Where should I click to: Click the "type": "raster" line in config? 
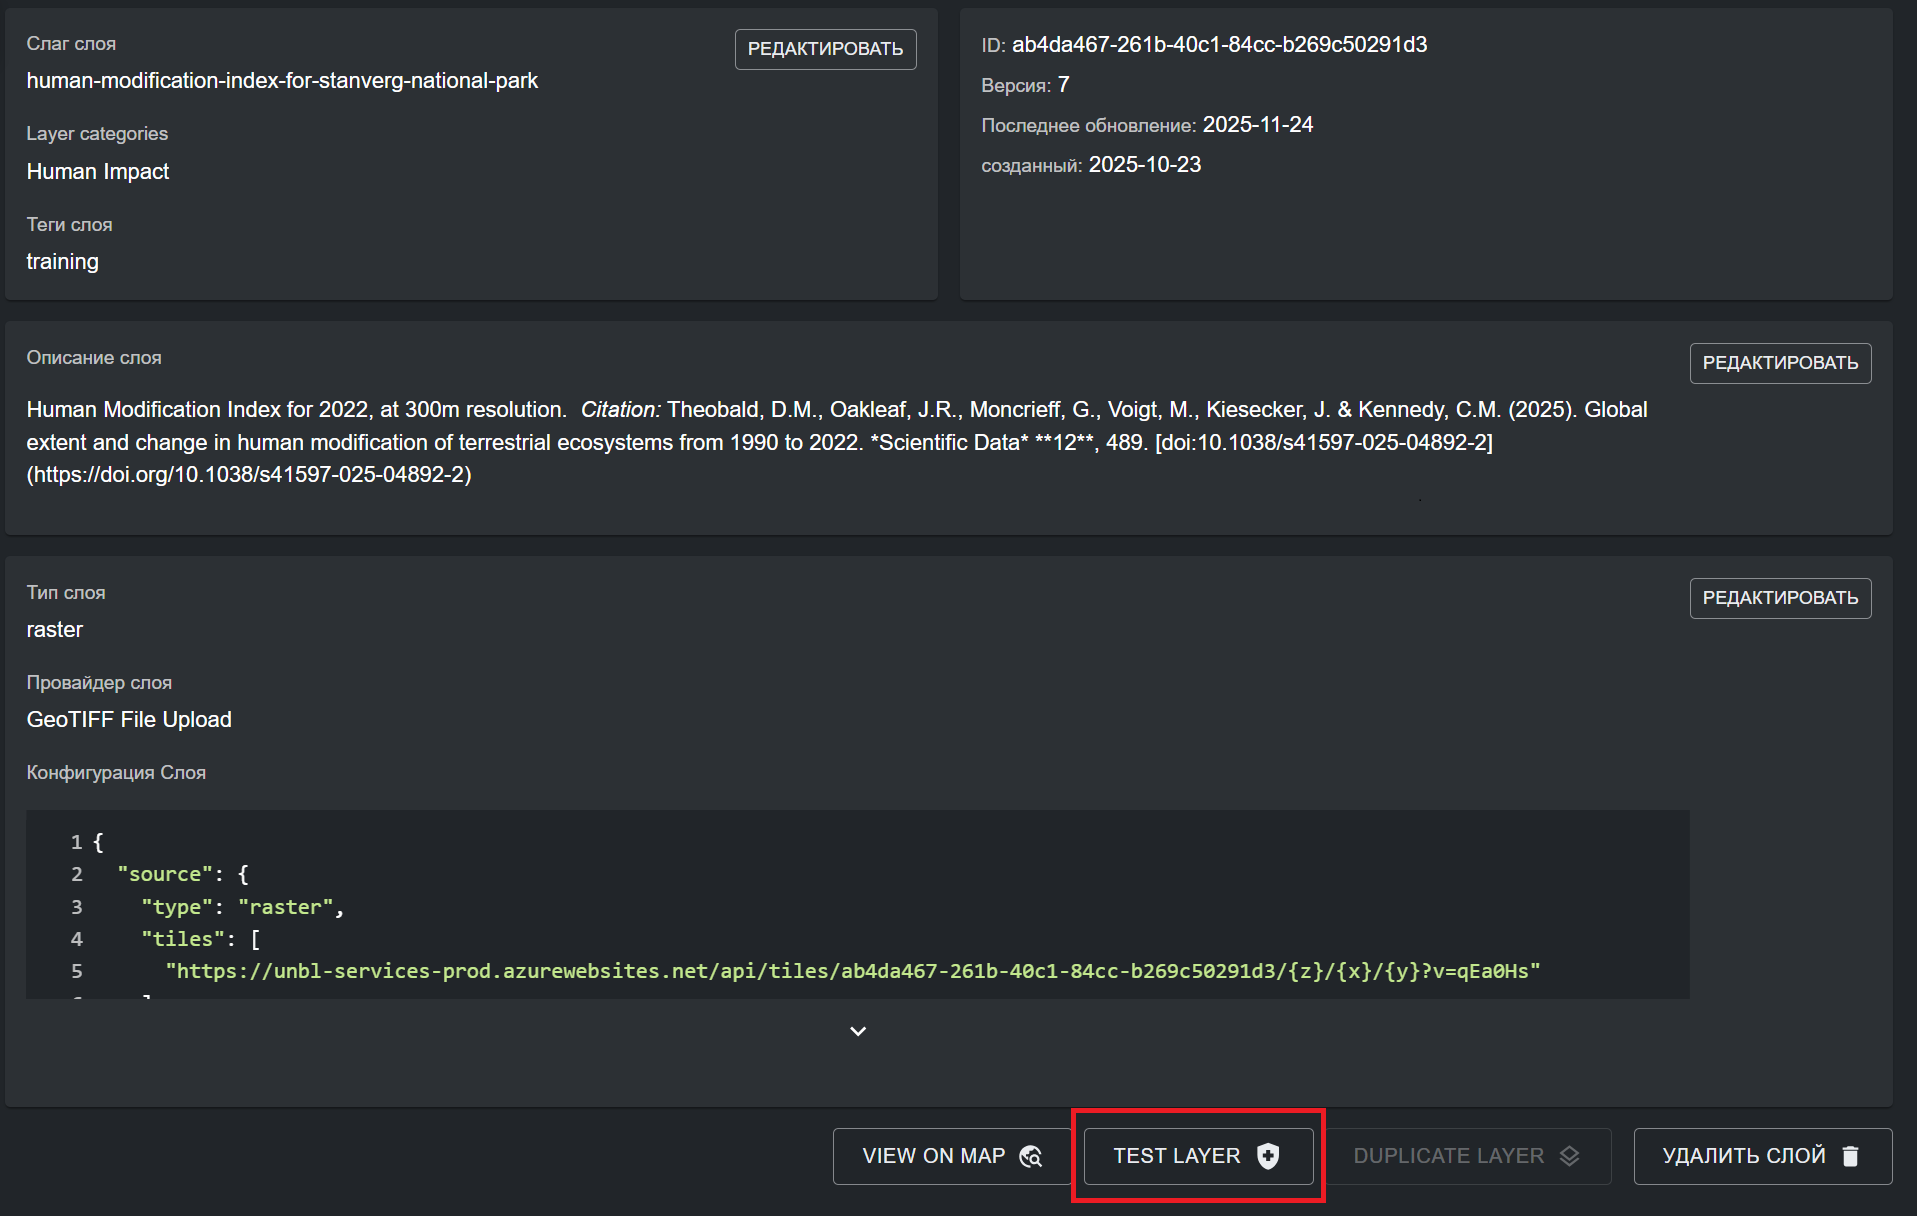tap(242, 907)
